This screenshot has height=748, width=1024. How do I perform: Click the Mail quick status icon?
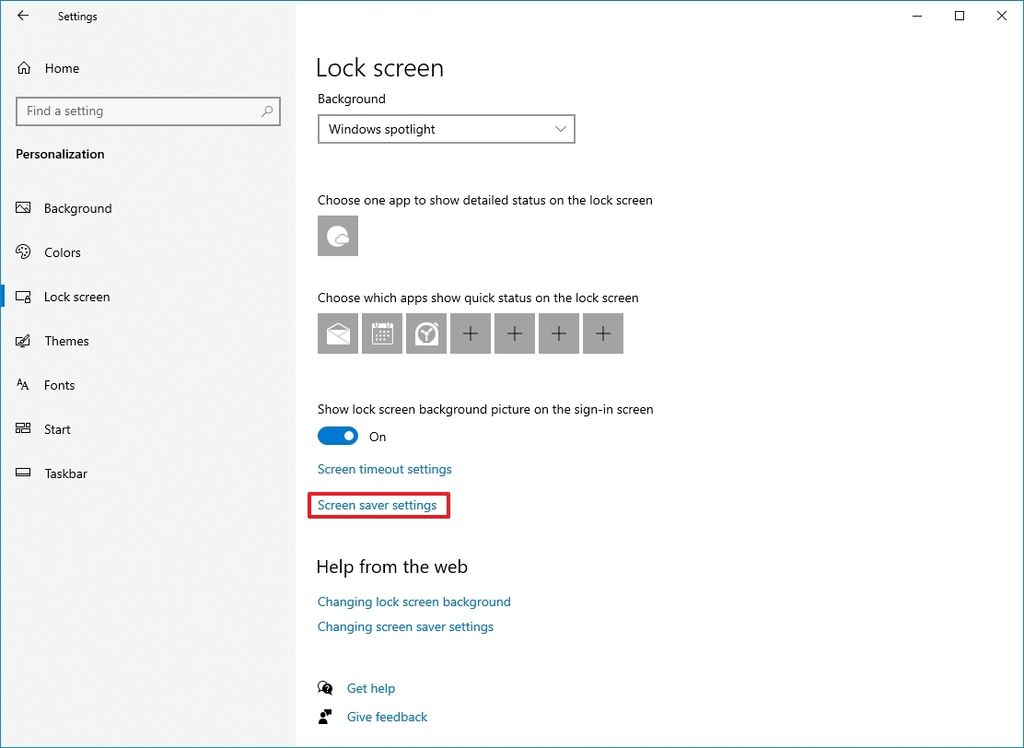337,333
